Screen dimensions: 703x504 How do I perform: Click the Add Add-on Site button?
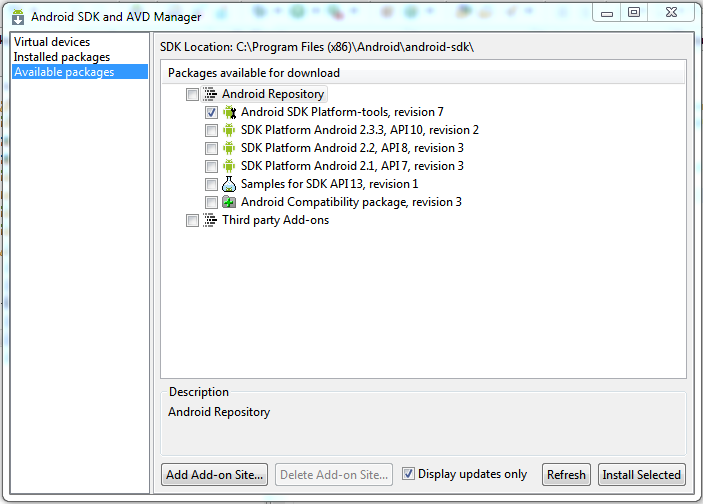pos(214,474)
